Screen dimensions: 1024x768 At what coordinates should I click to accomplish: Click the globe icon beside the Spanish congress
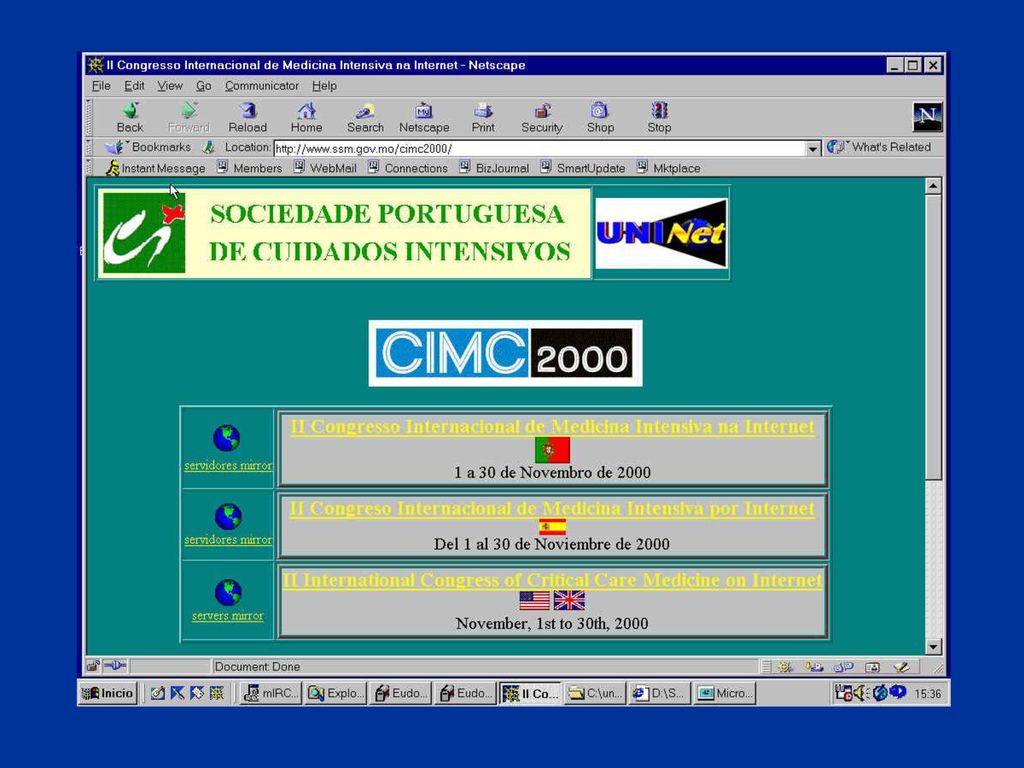click(228, 517)
